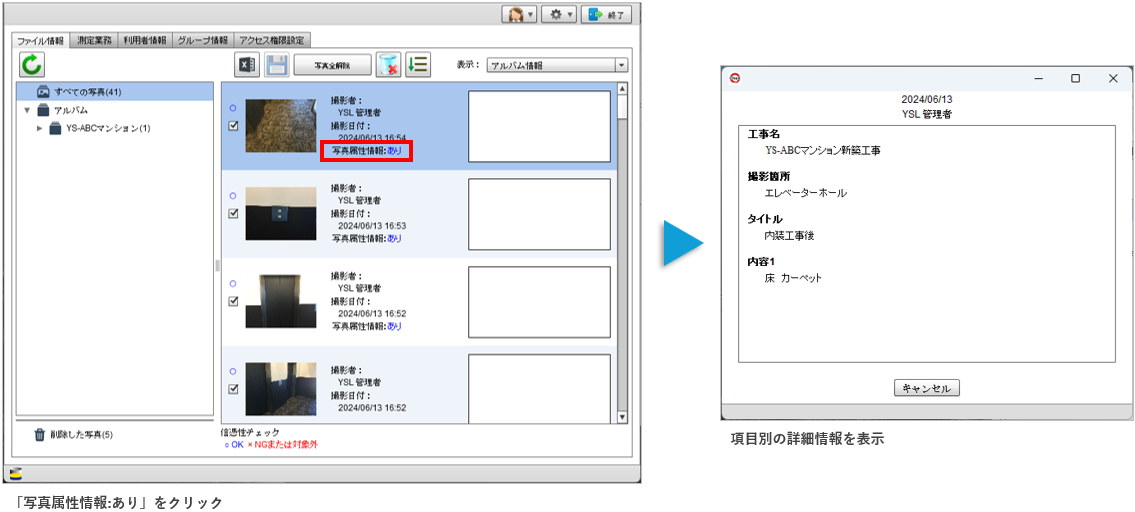Click the green sort order icon
Image resolution: width=1135 pixels, height=512 pixels.
click(x=417, y=65)
